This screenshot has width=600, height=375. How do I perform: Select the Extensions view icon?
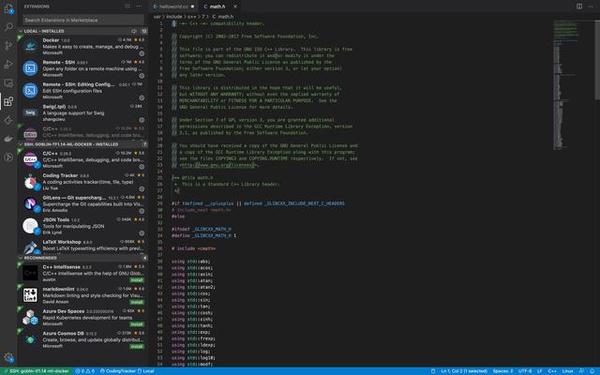click(8, 101)
